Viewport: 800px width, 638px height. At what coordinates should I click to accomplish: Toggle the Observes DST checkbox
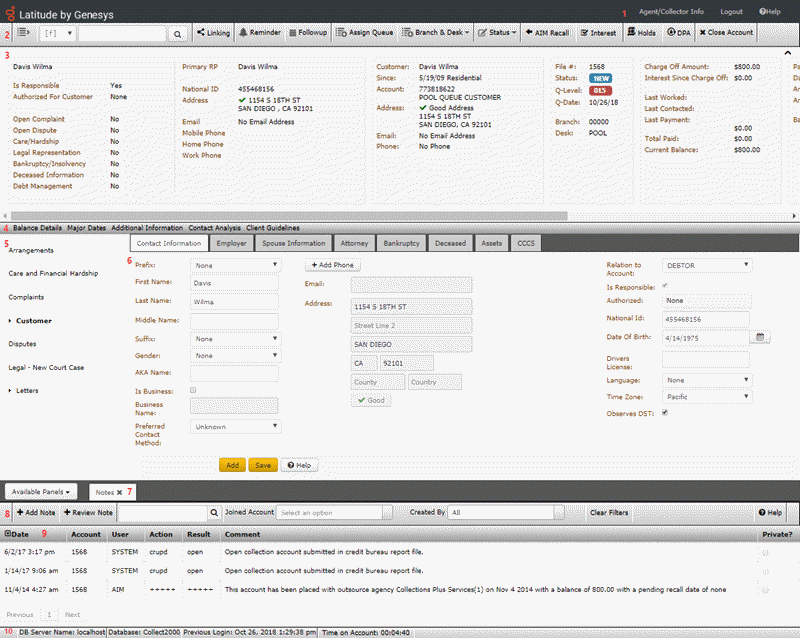(665, 412)
